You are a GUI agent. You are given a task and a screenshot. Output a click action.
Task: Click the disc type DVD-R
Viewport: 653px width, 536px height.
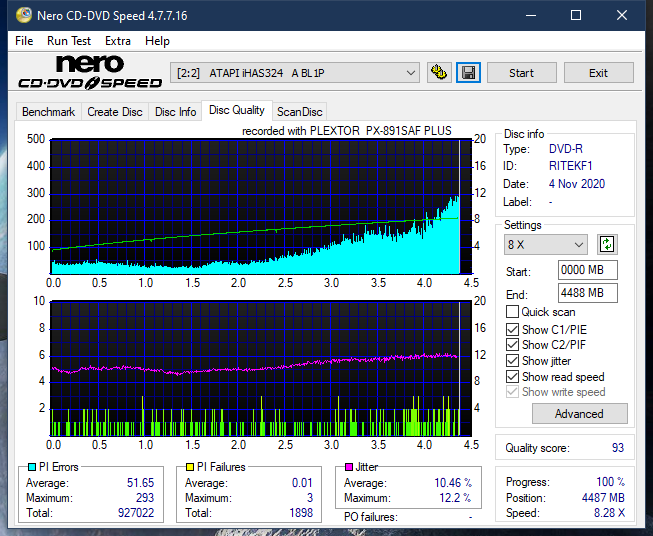[x=566, y=149]
